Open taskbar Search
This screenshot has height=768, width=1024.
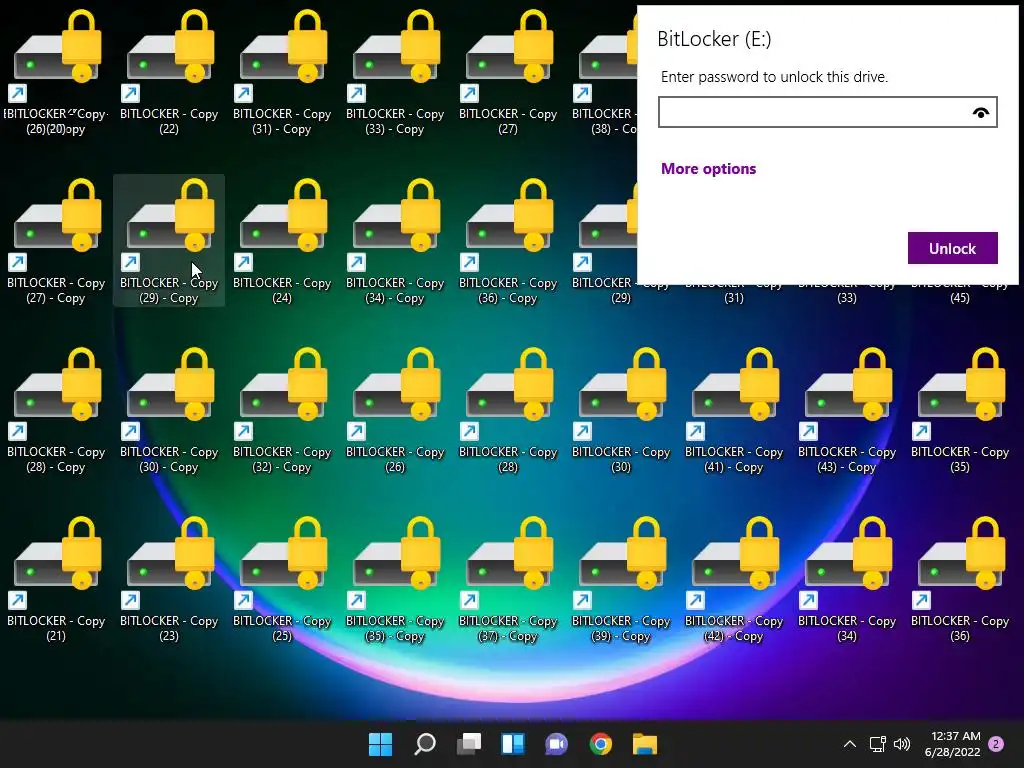pyautogui.click(x=424, y=744)
